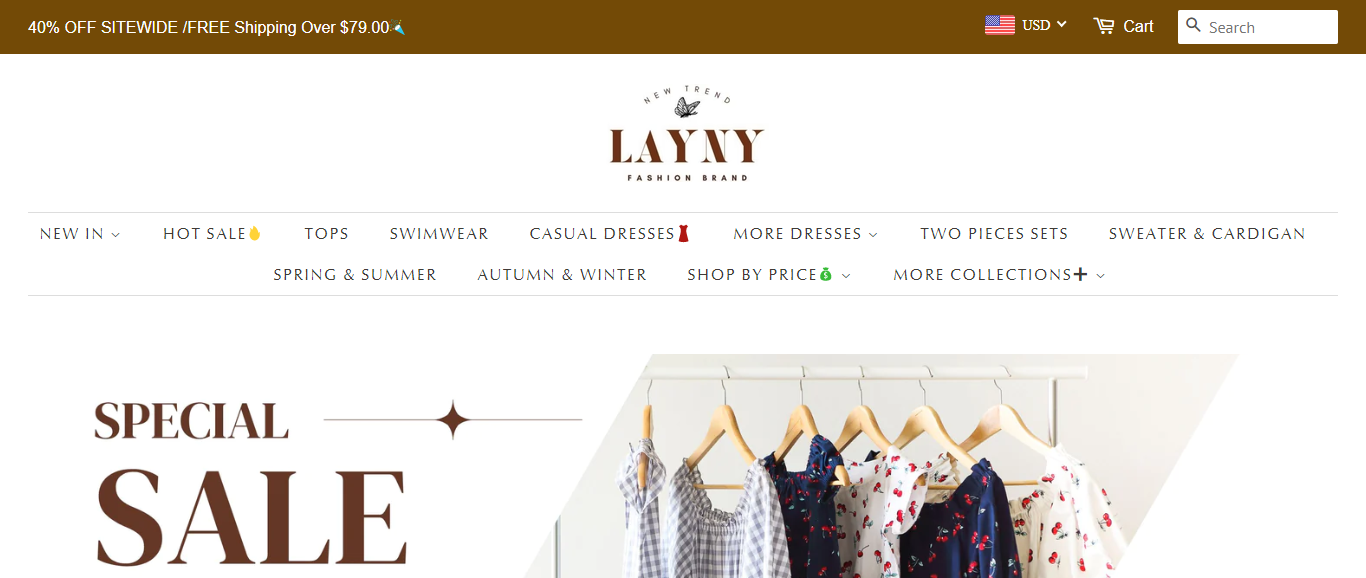Click the plus icon by More Collections
Screen dimensions: 1366x578
(x=1080, y=274)
